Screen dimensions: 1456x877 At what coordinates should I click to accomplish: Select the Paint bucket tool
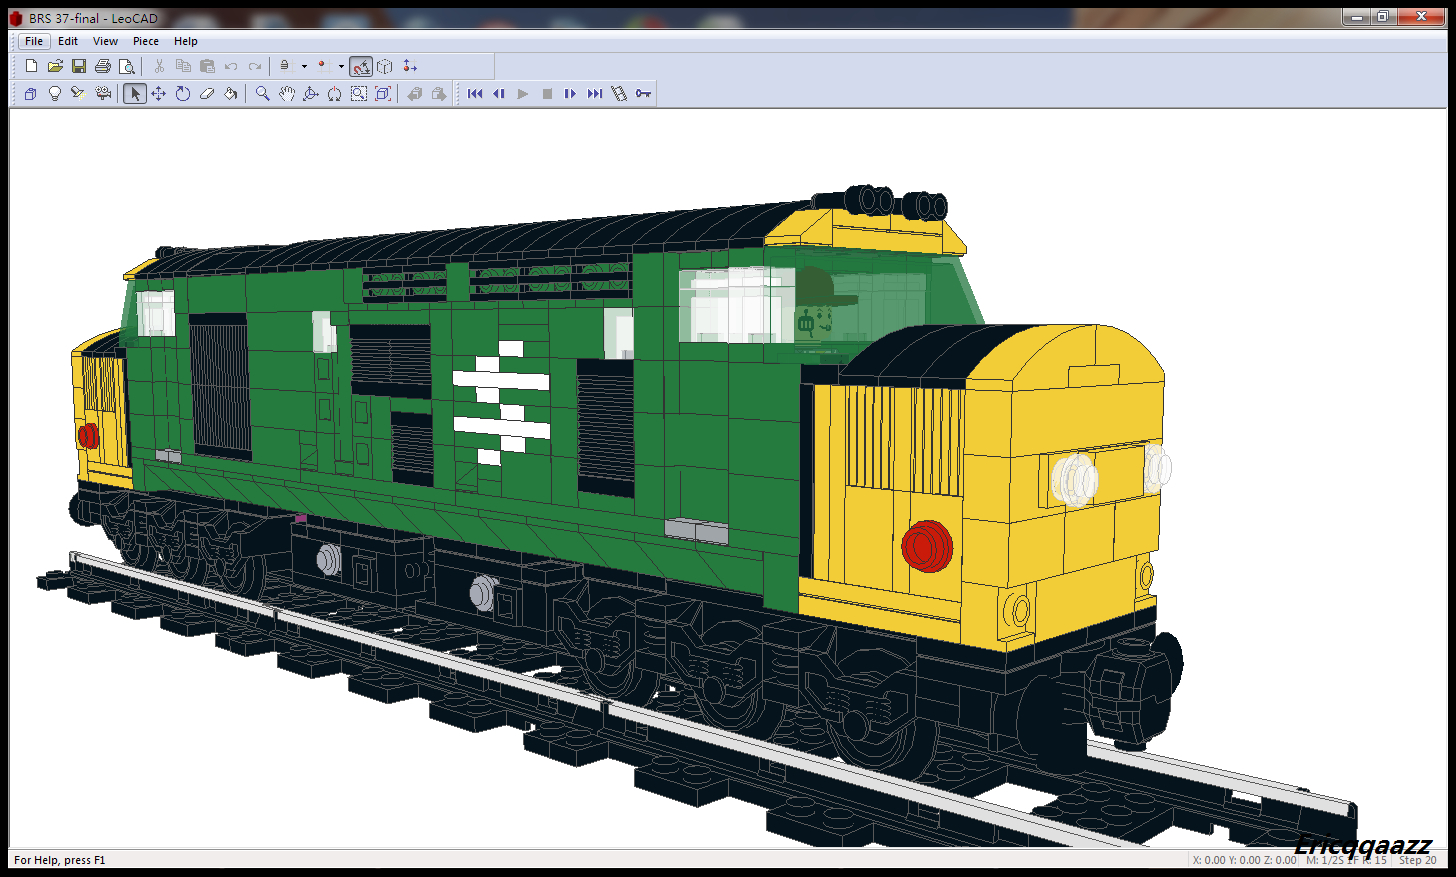[231, 94]
